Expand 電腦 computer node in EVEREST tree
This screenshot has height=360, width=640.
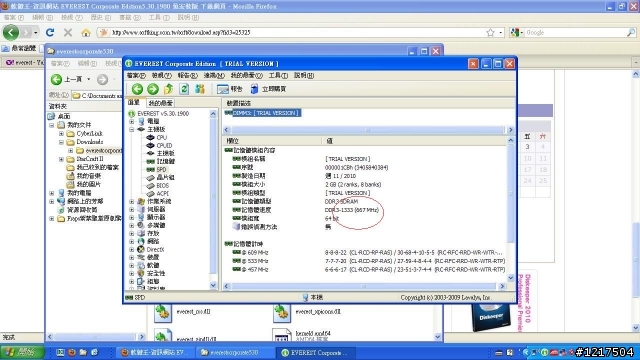point(132,122)
